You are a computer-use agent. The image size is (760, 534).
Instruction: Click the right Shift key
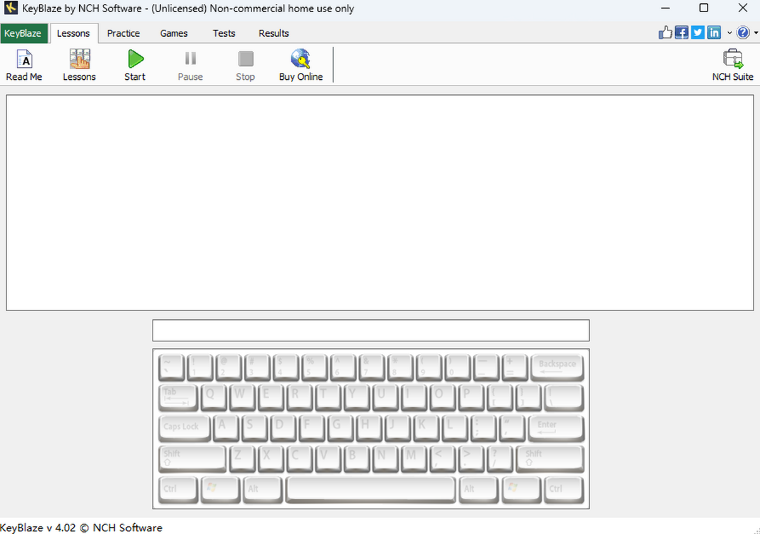pyautogui.click(x=550, y=458)
